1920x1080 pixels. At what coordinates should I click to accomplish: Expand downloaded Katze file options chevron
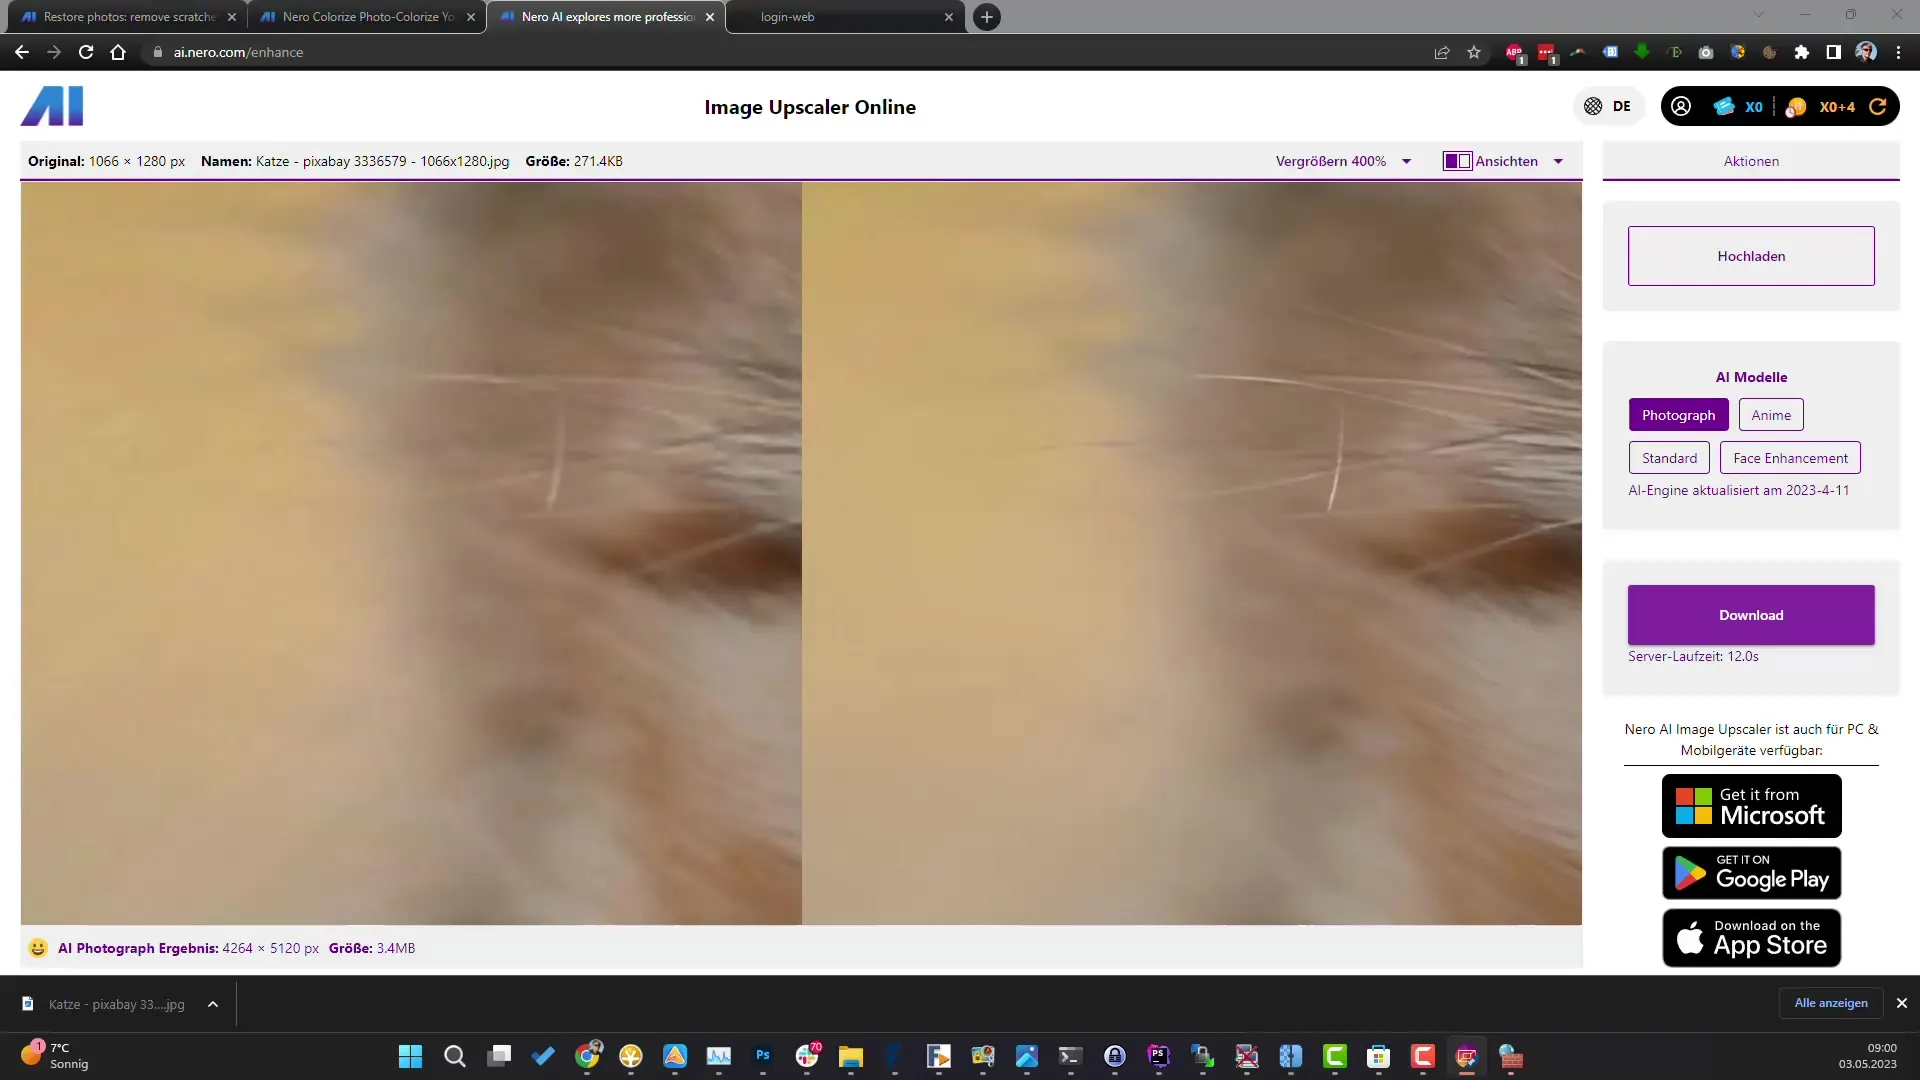click(213, 1004)
